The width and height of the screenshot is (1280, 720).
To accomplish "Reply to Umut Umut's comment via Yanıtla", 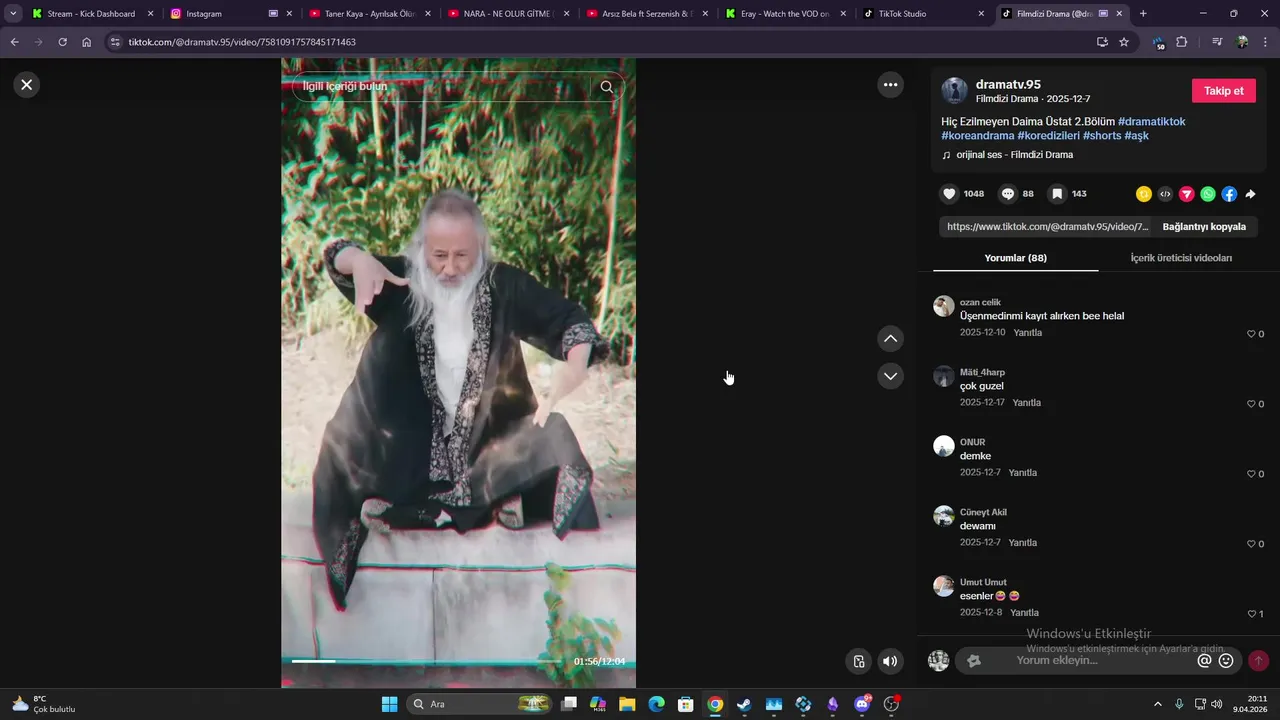I will 1024,613.
